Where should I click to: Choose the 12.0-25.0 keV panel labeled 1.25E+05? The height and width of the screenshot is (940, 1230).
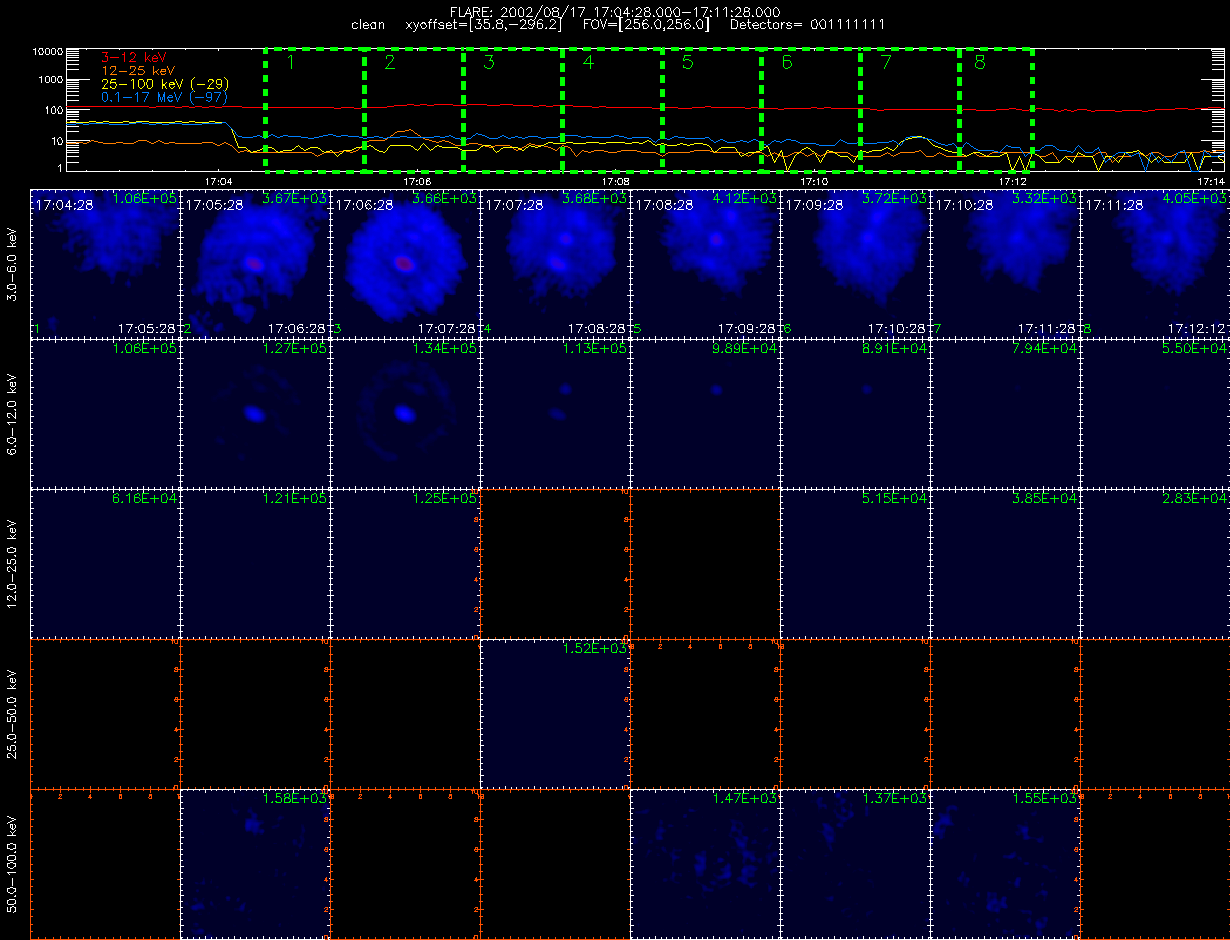coord(405,563)
